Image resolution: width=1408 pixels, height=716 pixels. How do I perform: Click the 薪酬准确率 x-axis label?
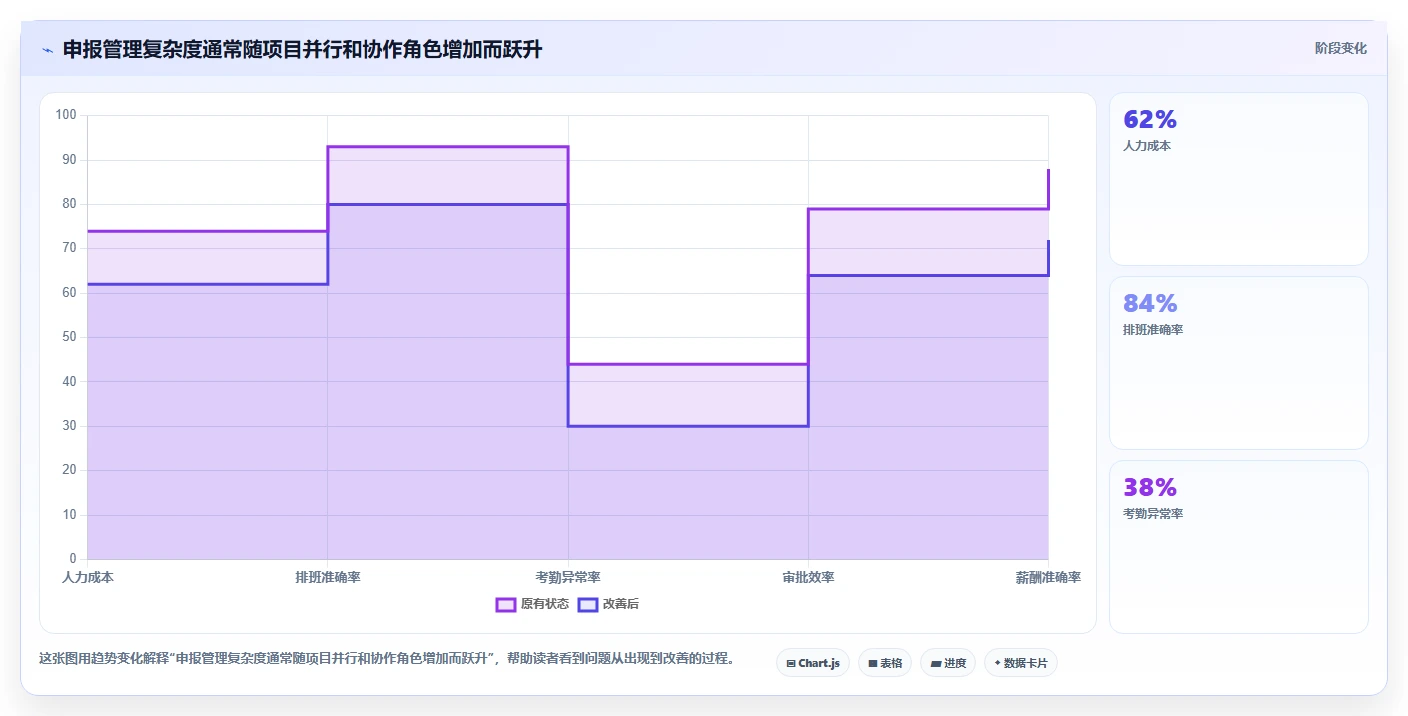[1048, 578]
